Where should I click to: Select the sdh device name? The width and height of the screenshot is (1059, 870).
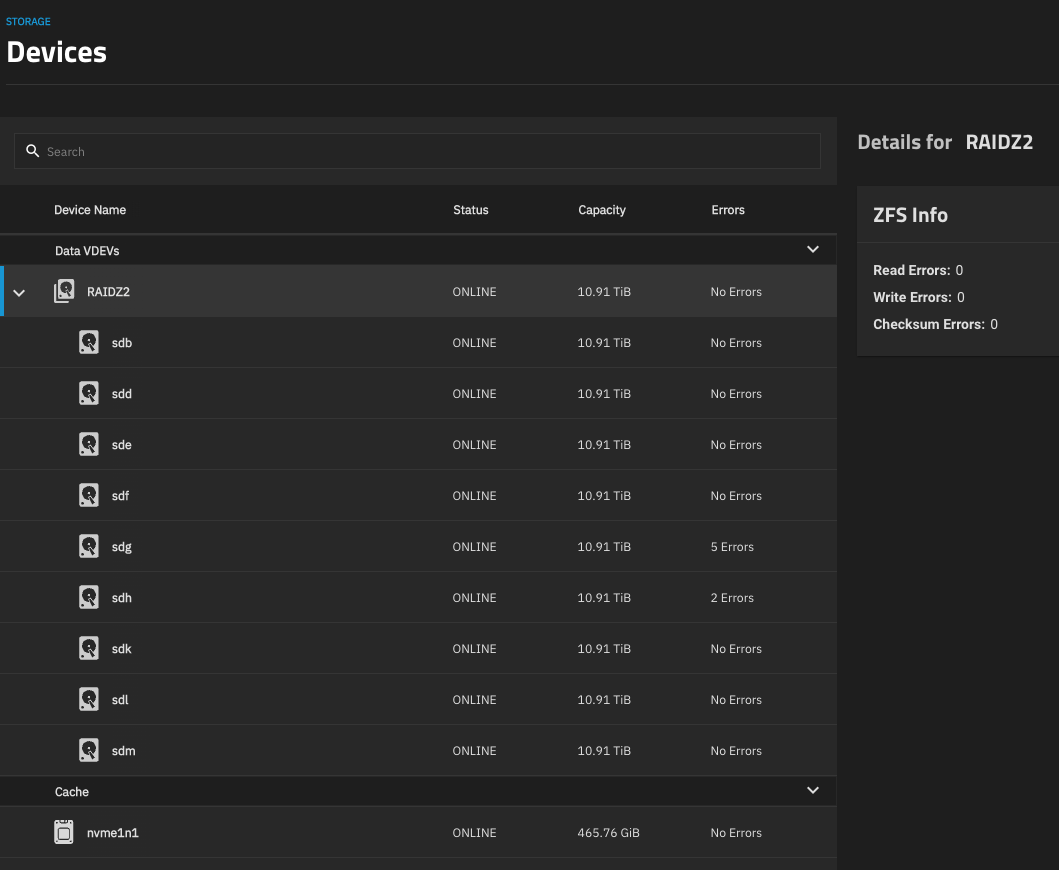(122, 598)
